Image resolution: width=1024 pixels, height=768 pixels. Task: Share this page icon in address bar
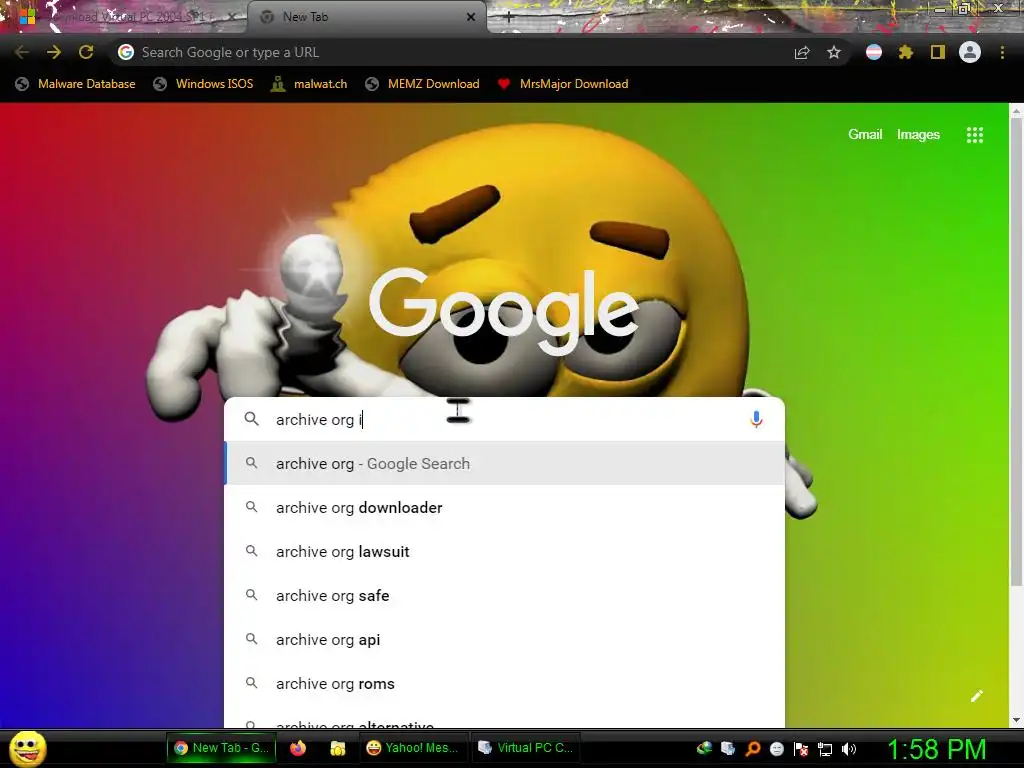pos(802,52)
